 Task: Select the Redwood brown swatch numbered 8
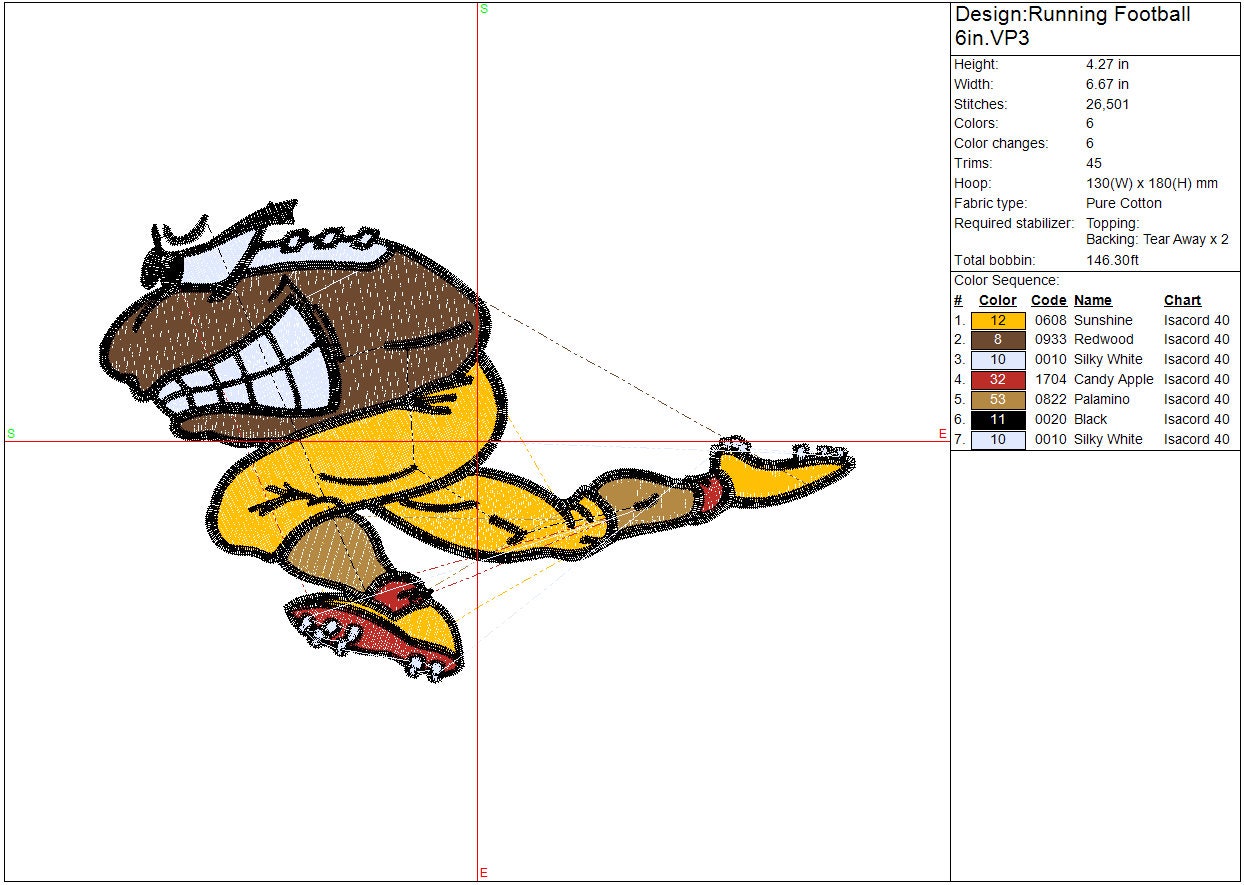(998, 340)
